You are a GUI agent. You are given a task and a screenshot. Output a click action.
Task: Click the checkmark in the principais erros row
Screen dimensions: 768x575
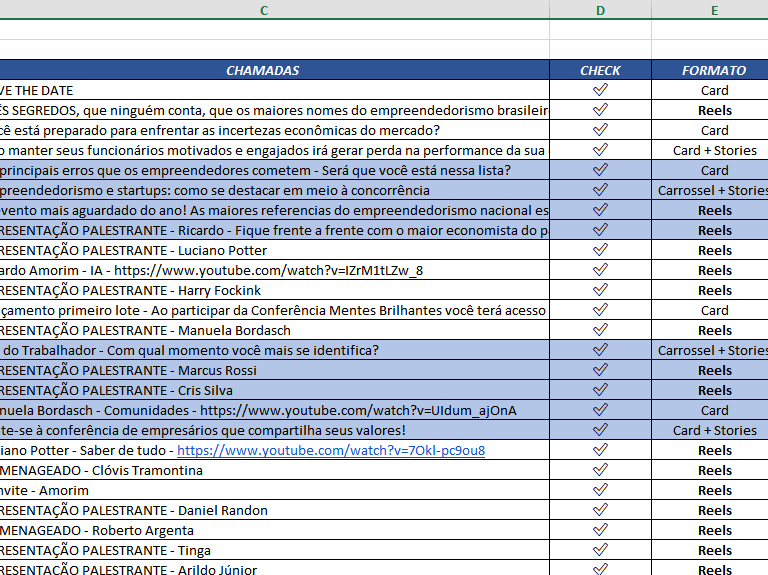(x=600, y=170)
